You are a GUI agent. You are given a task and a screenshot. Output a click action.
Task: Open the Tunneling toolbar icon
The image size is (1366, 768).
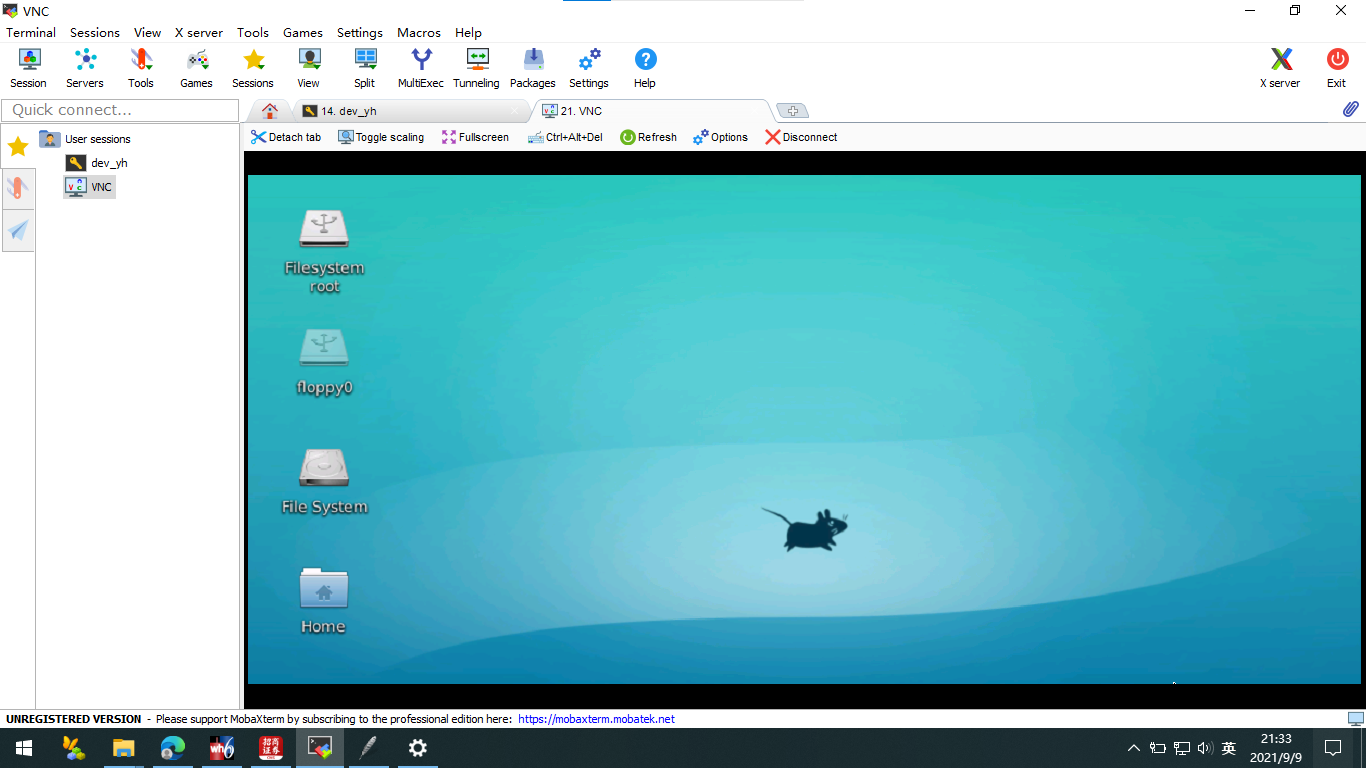477,68
